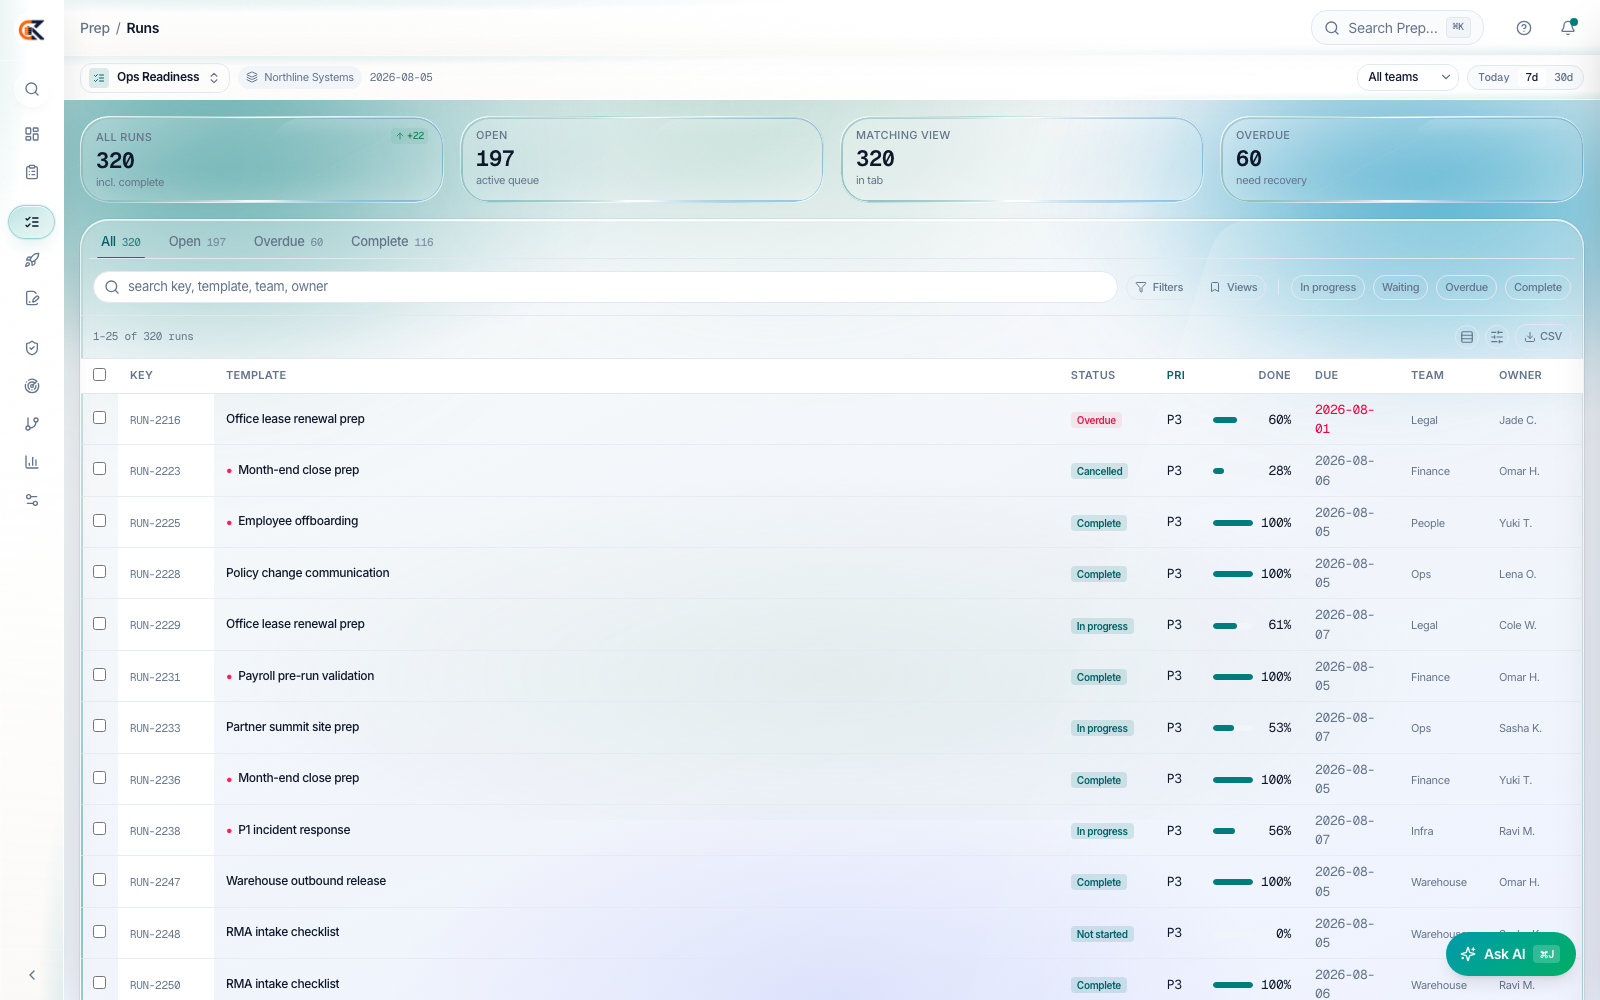Open Policy change communication run
Image resolution: width=1600 pixels, height=1000 pixels.
(307, 573)
